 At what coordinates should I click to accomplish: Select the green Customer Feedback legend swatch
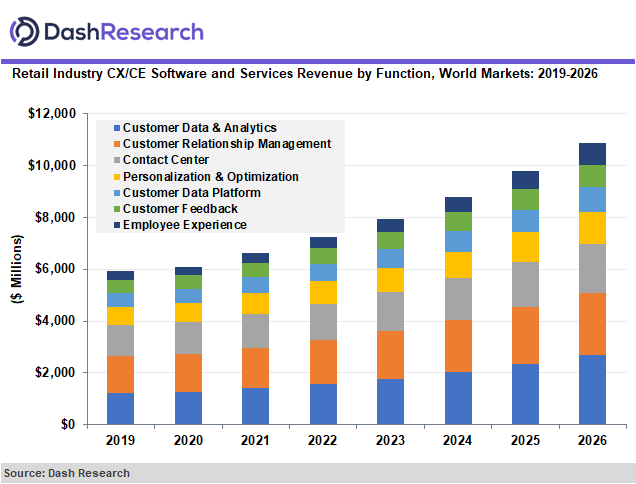[x=117, y=209]
